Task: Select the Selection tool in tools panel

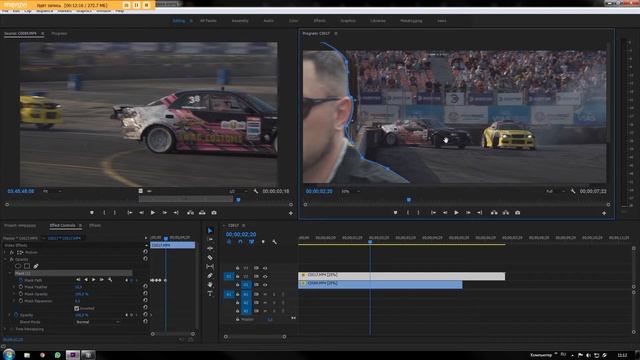Action: [x=210, y=231]
